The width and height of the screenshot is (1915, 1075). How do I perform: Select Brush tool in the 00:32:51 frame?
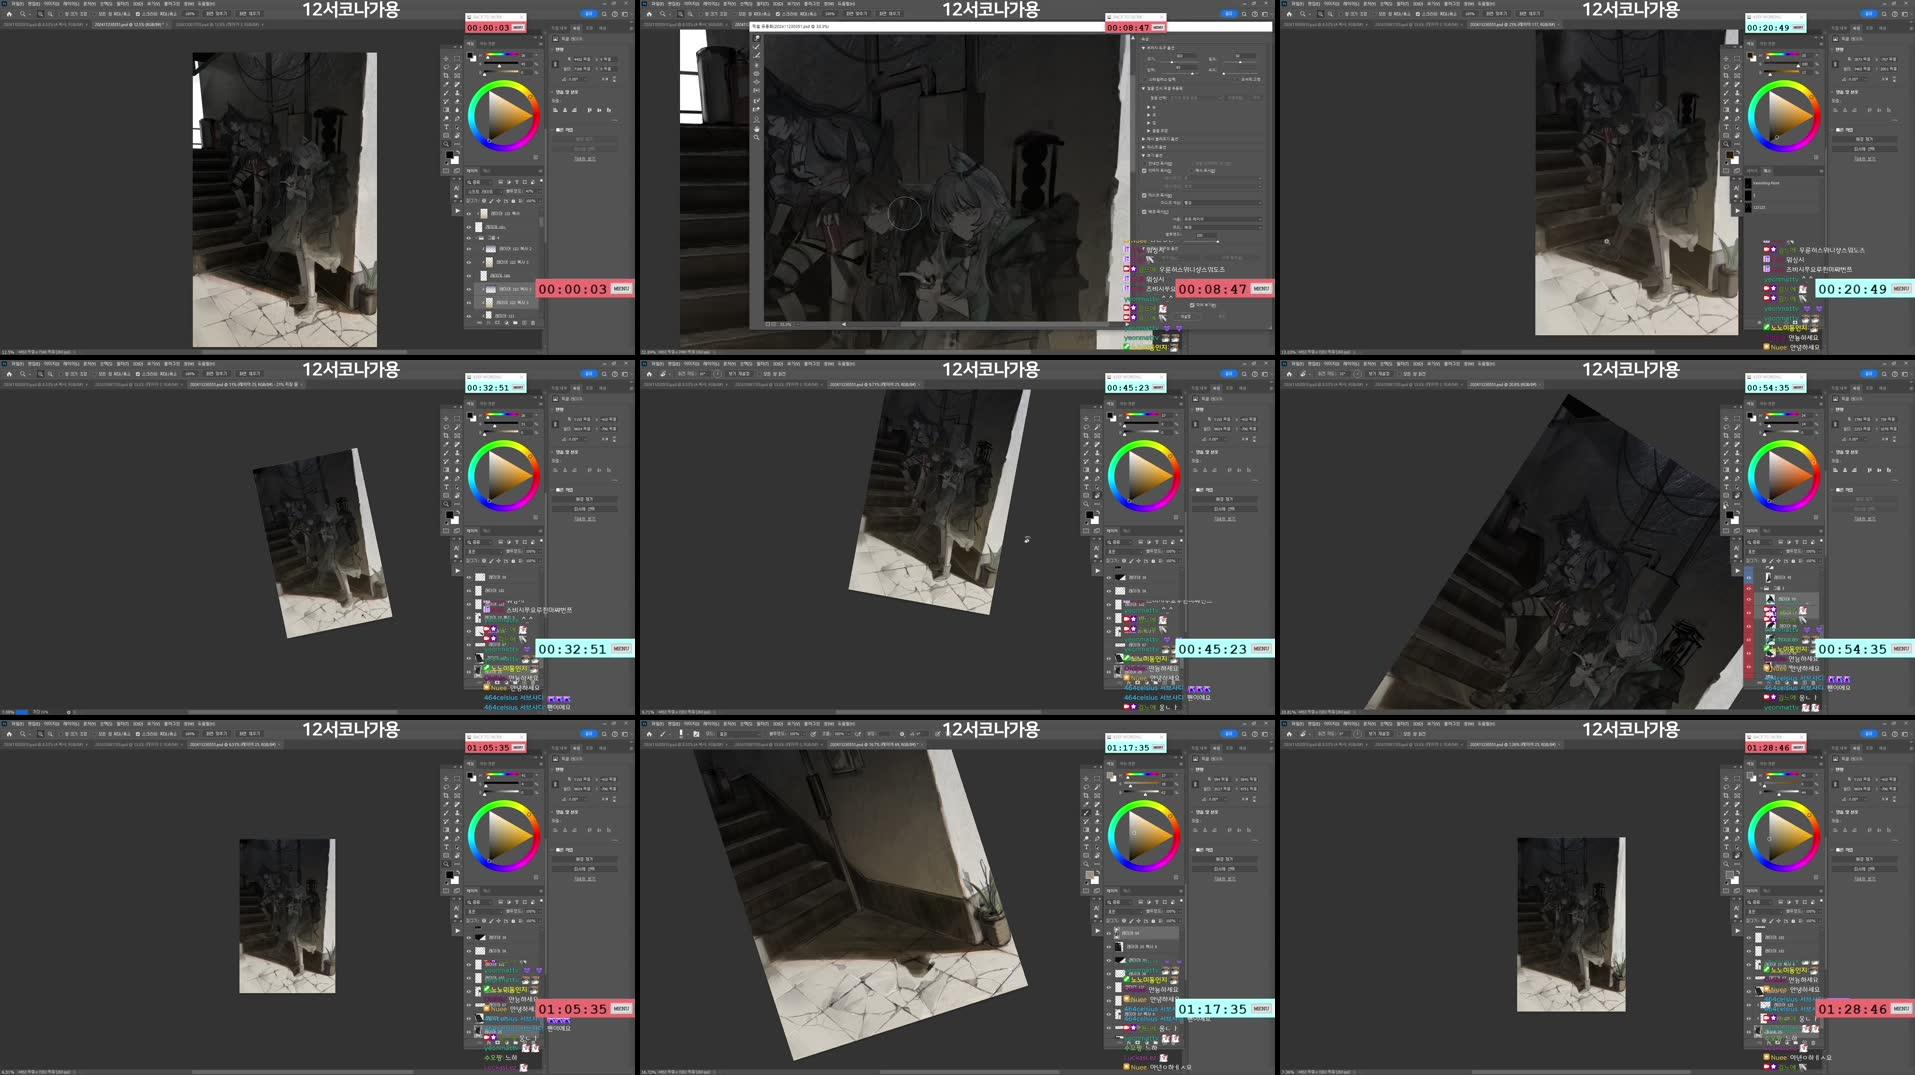(x=446, y=453)
